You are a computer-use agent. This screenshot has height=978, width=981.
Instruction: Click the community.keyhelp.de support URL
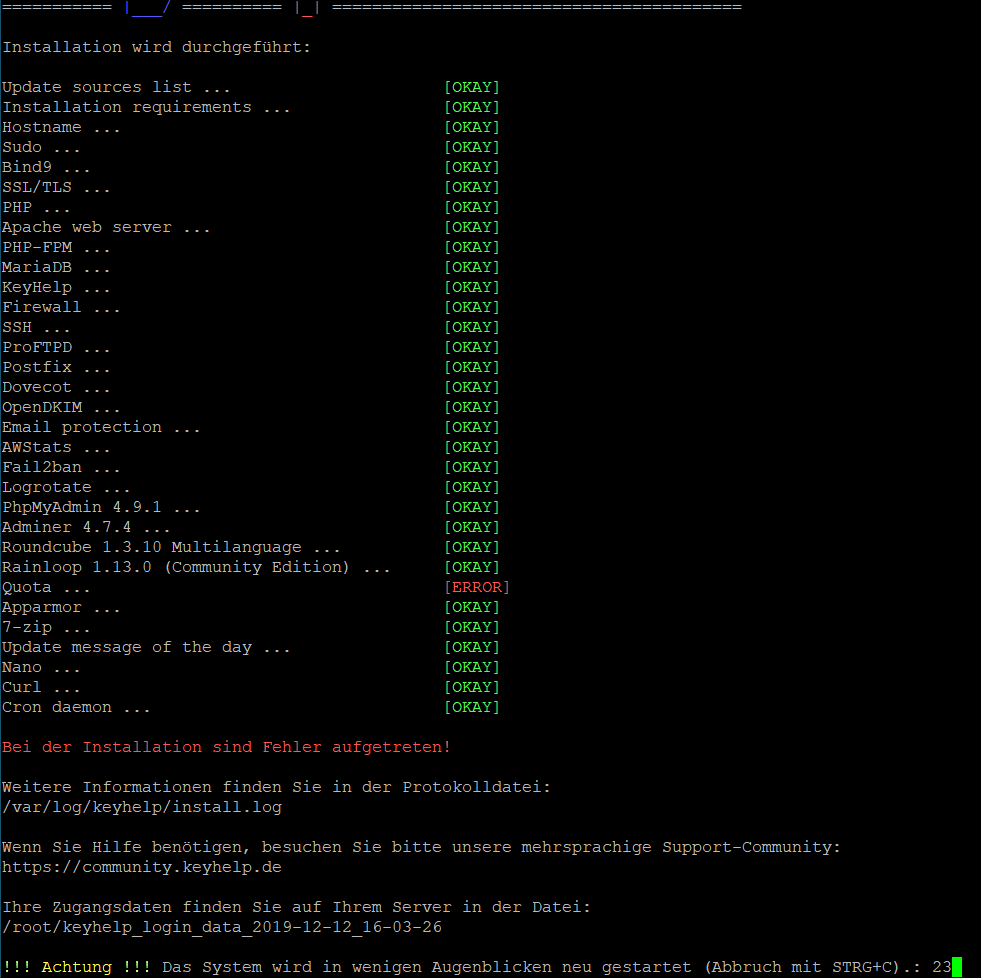pyautogui.click(x=141, y=867)
